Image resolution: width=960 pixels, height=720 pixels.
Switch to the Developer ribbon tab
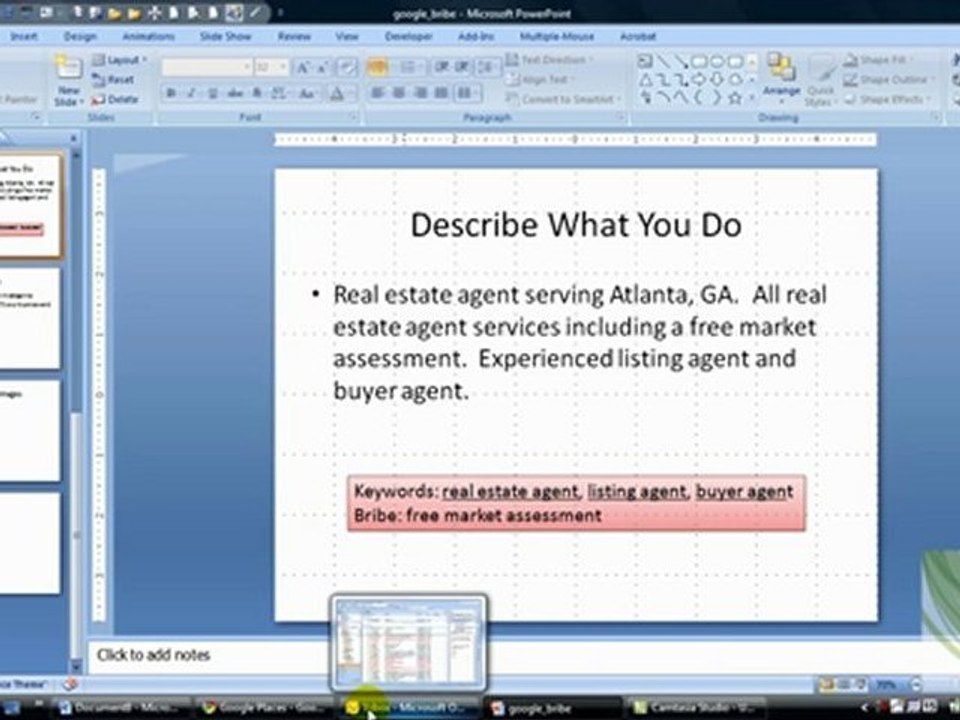click(408, 36)
